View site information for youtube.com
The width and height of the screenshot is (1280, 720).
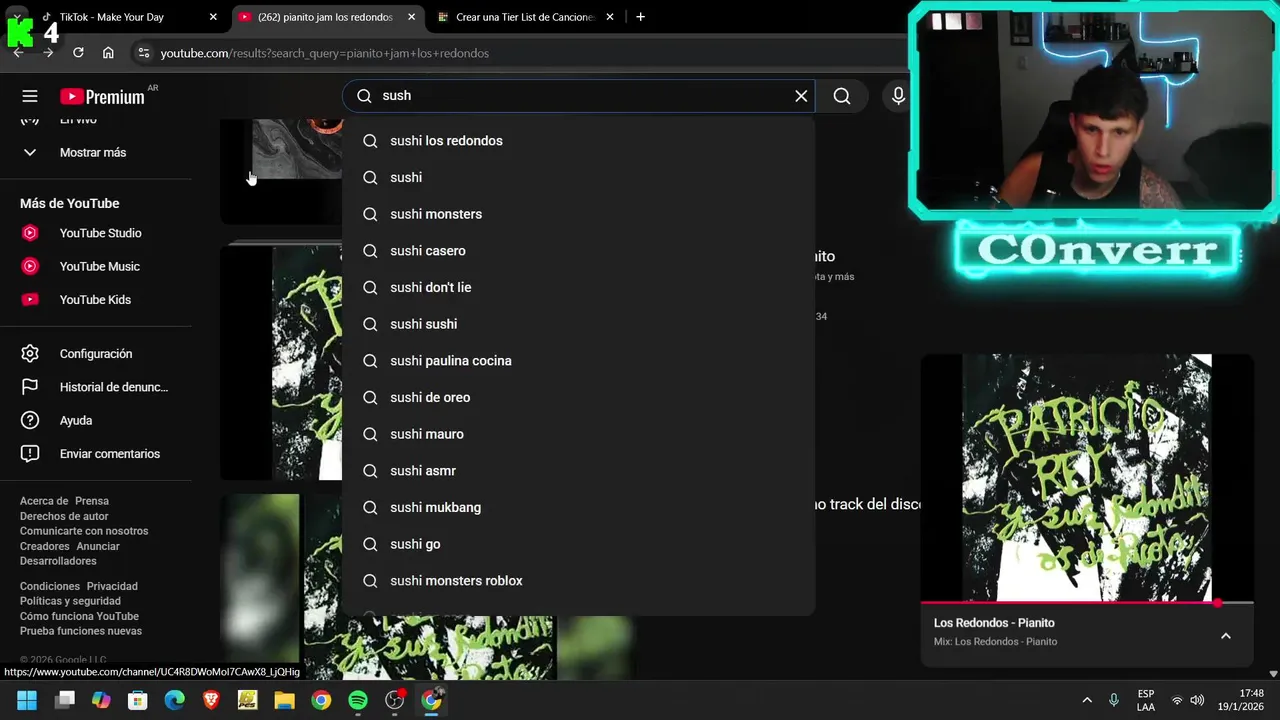click(143, 53)
